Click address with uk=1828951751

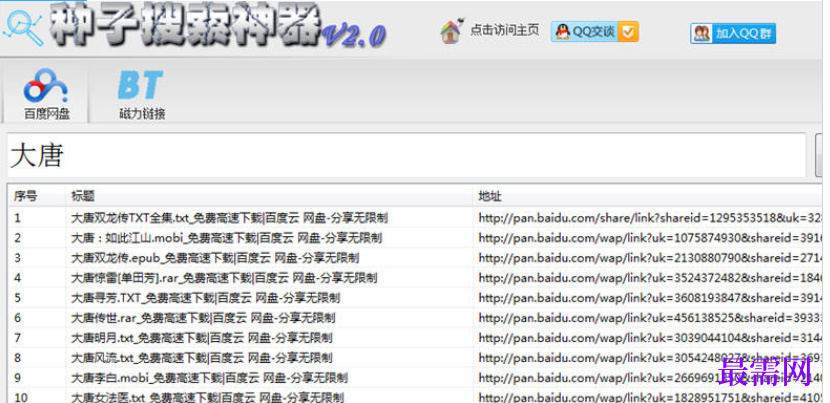coord(650,397)
